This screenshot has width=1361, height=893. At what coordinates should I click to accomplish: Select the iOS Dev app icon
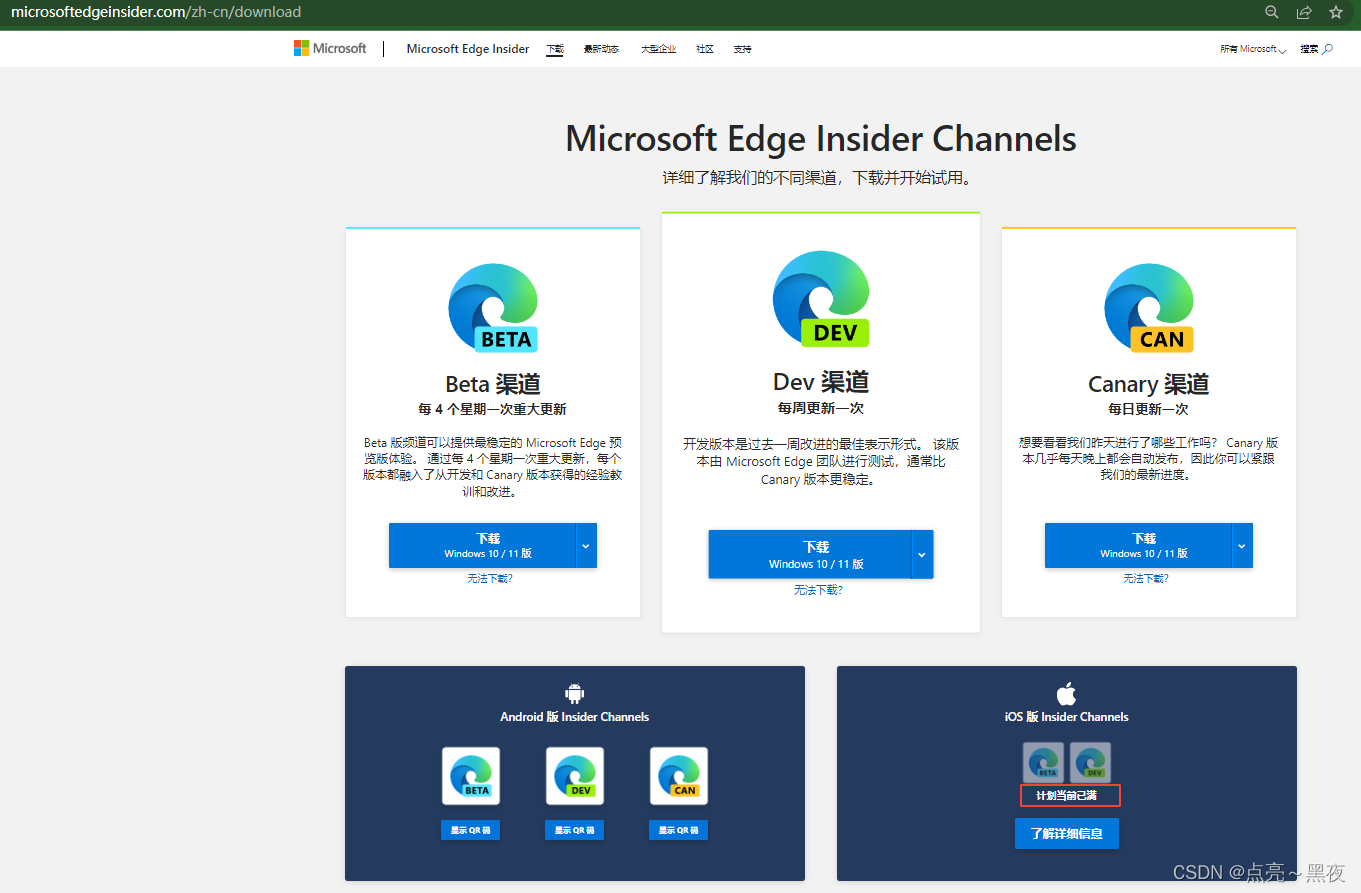pos(1090,762)
